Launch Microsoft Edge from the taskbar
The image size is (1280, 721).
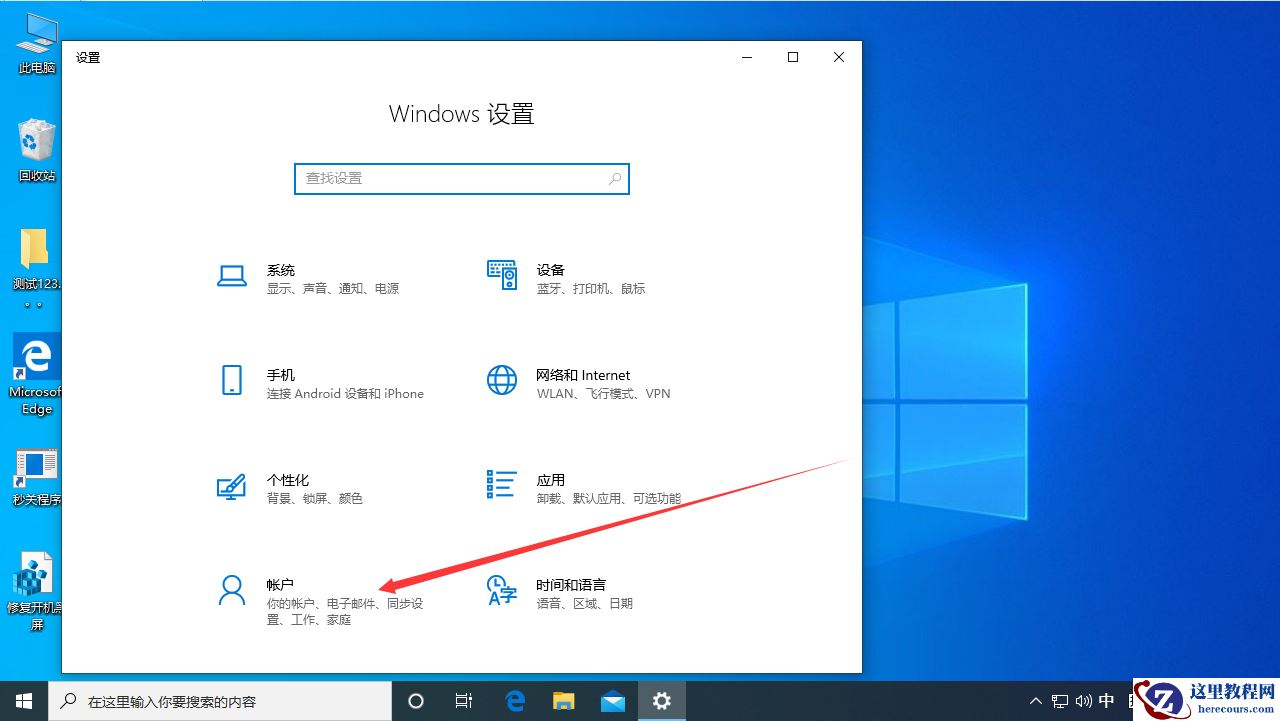point(514,702)
